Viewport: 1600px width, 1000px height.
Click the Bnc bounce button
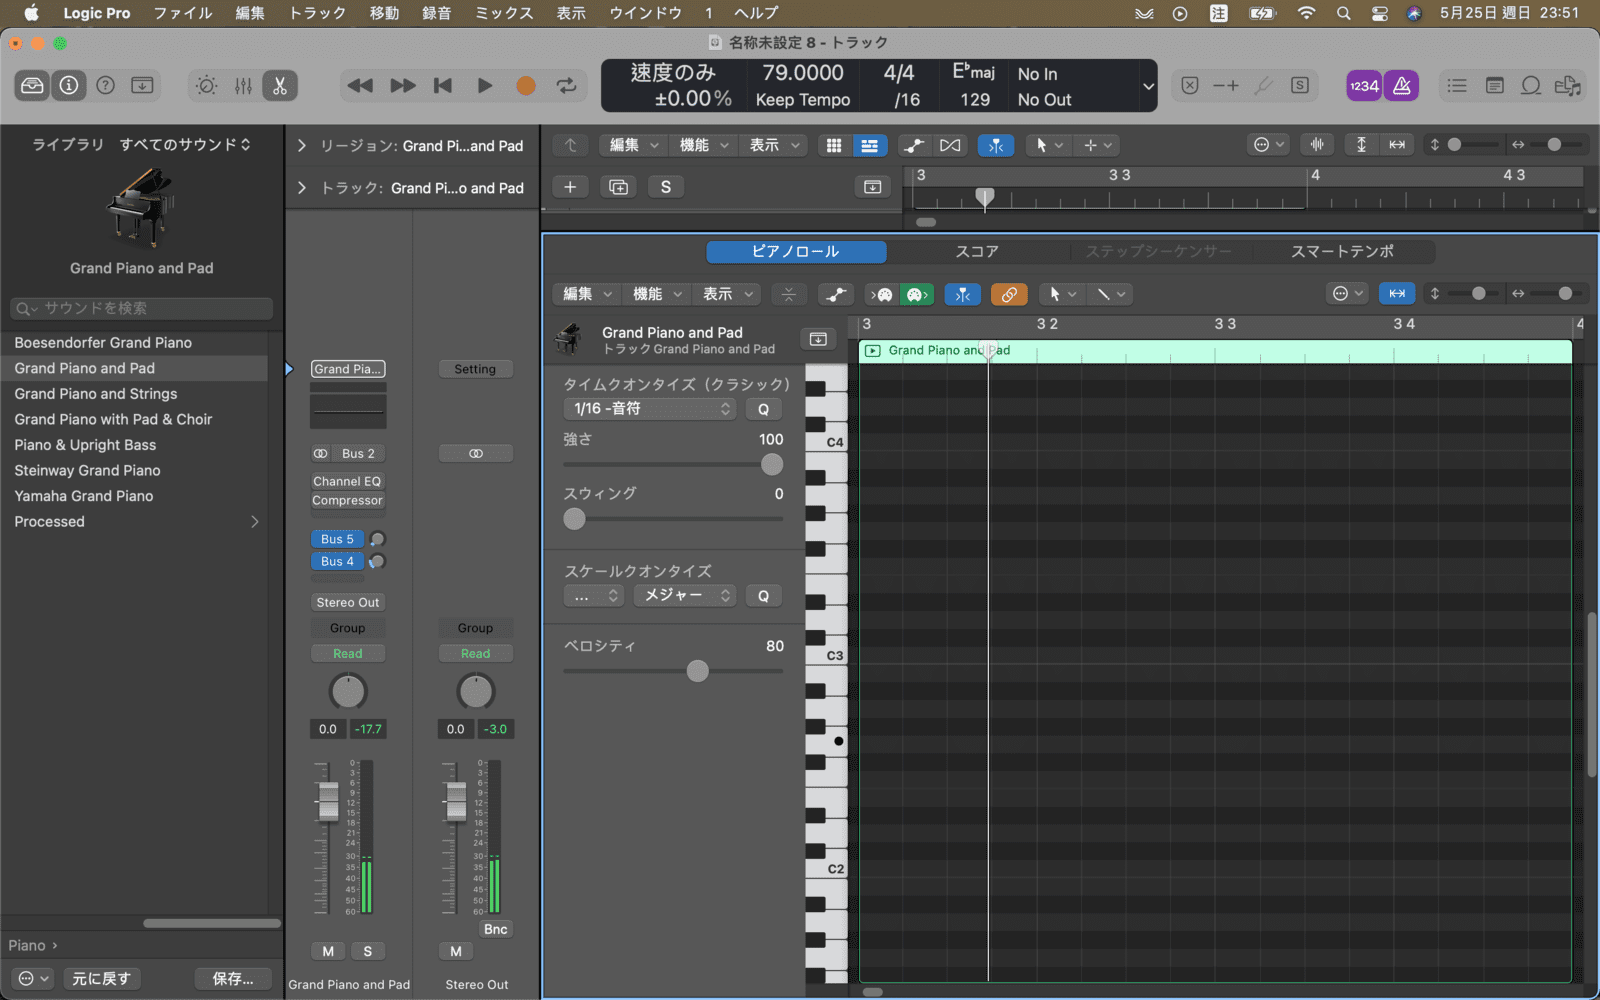pos(496,929)
